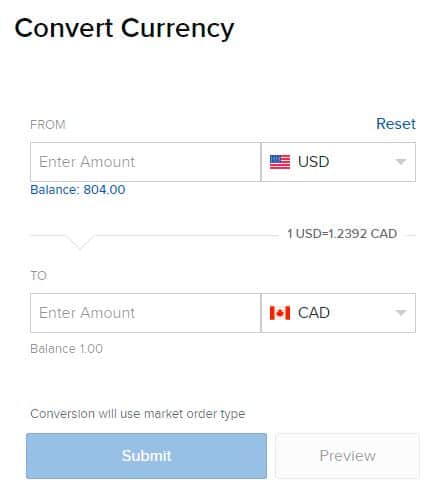The height and width of the screenshot is (488, 433).
Task: Use the Balance: 804.00 link
Action: click(x=78, y=190)
